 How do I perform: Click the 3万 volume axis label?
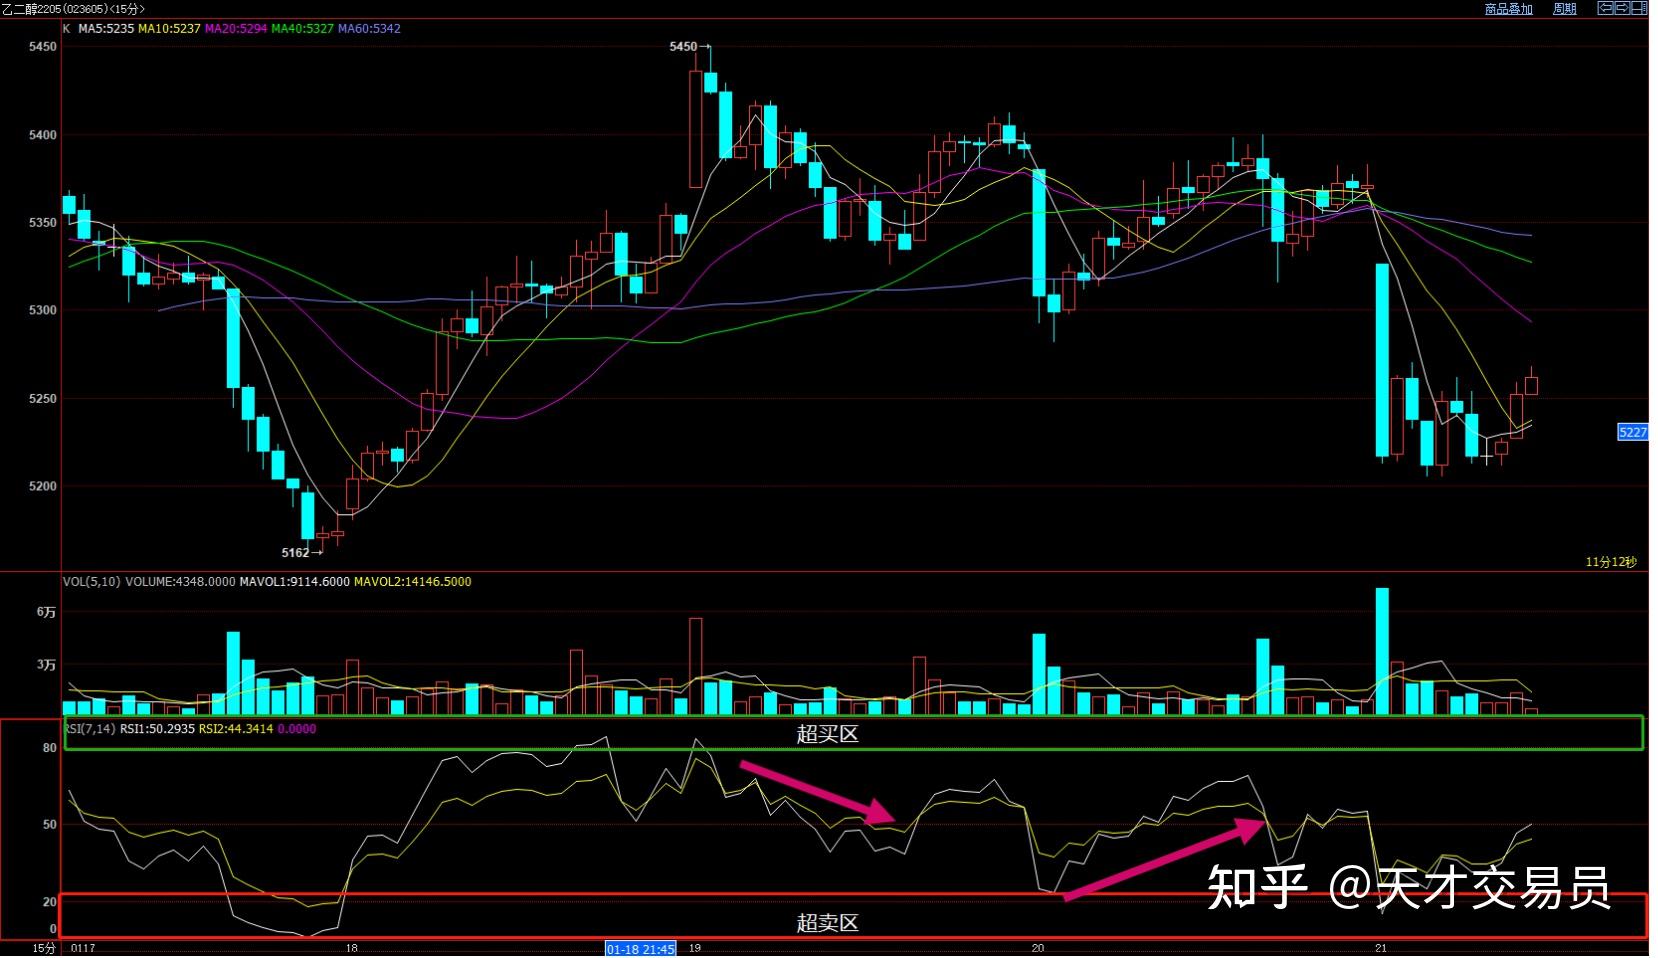(47, 664)
